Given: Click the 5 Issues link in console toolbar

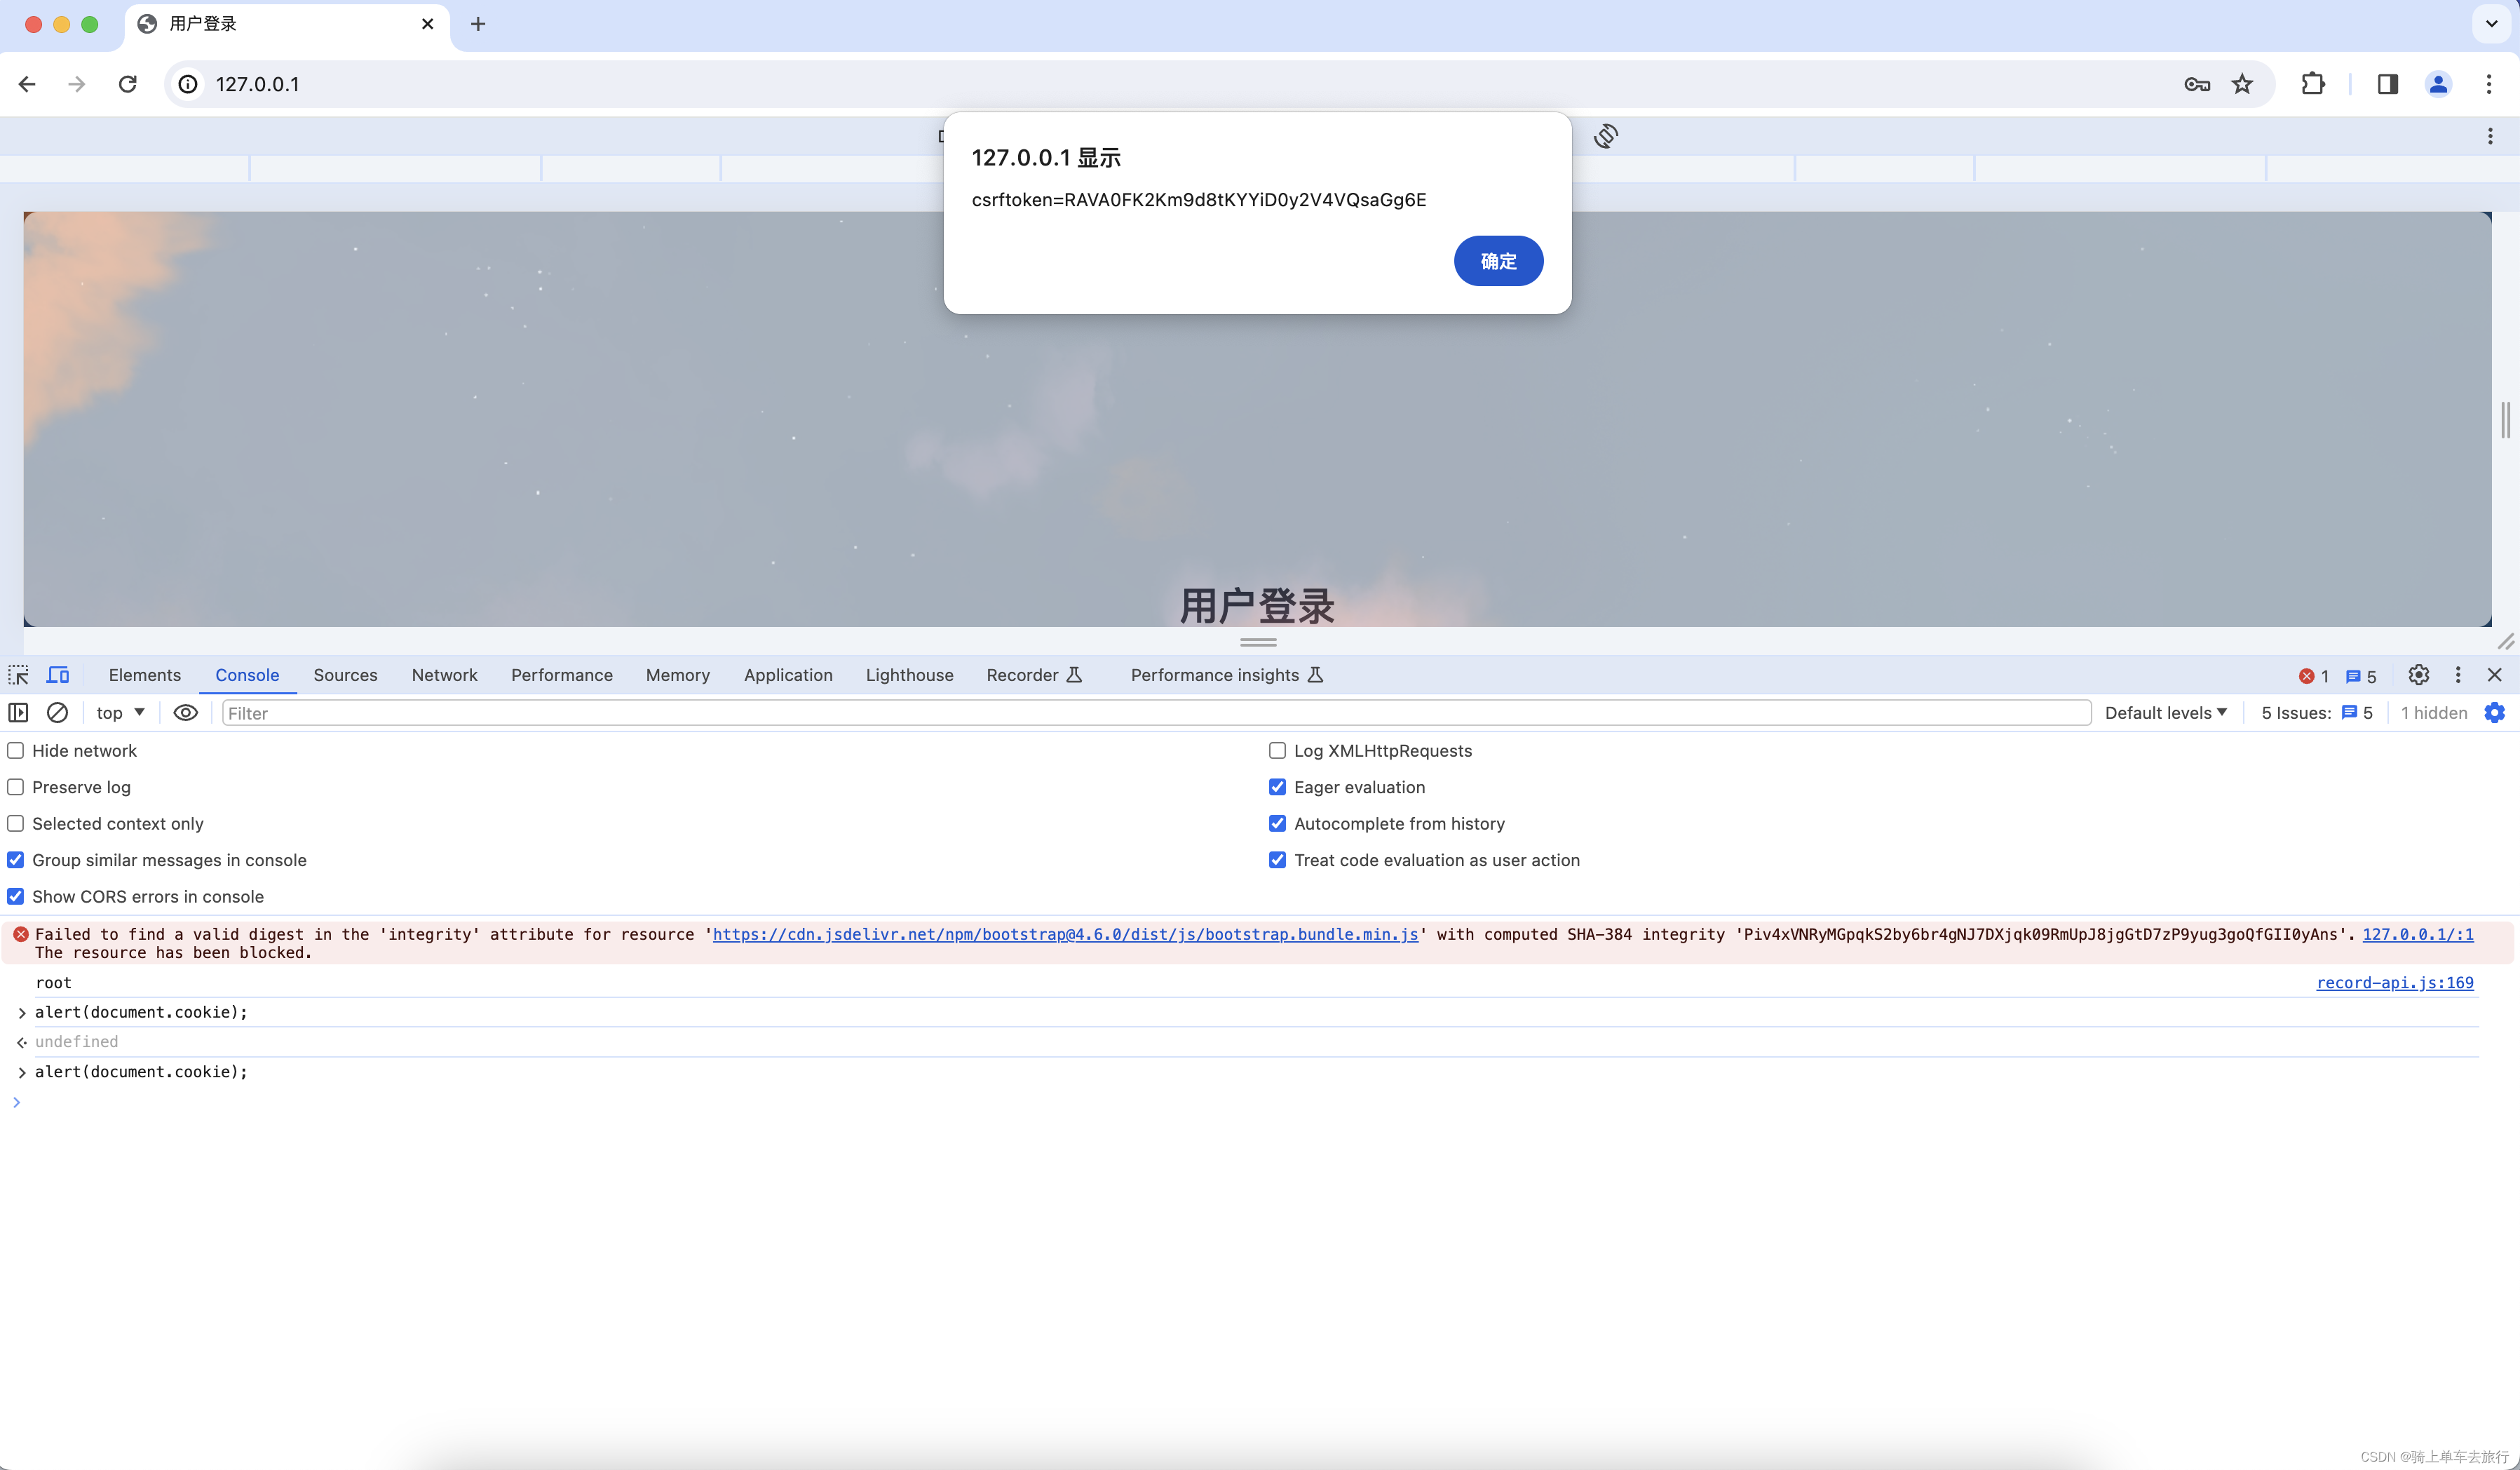Looking at the screenshot, I should pos(2317,712).
